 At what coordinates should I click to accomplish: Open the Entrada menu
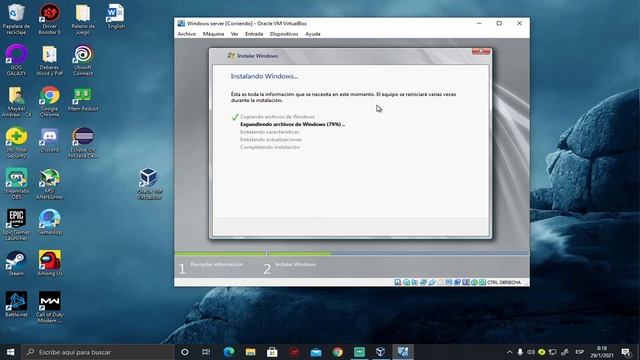[254, 34]
